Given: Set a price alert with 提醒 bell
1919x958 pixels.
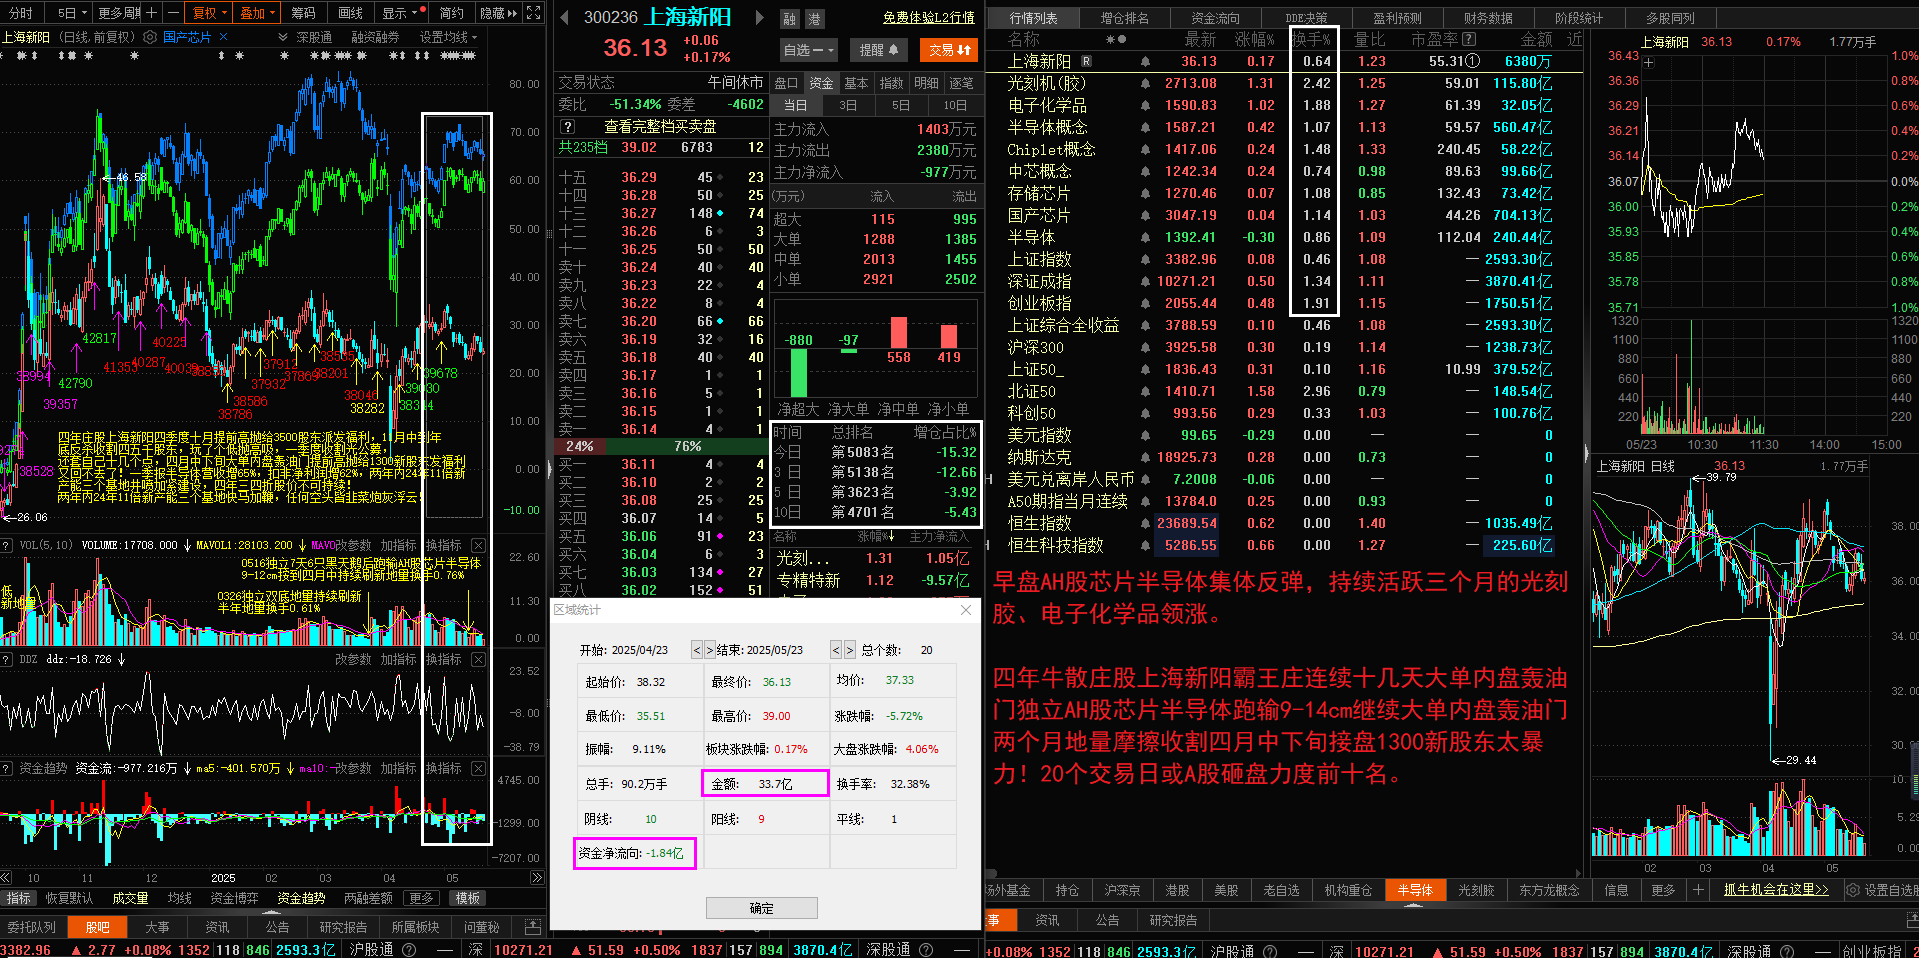Looking at the screenshot, I should point(879,49).
